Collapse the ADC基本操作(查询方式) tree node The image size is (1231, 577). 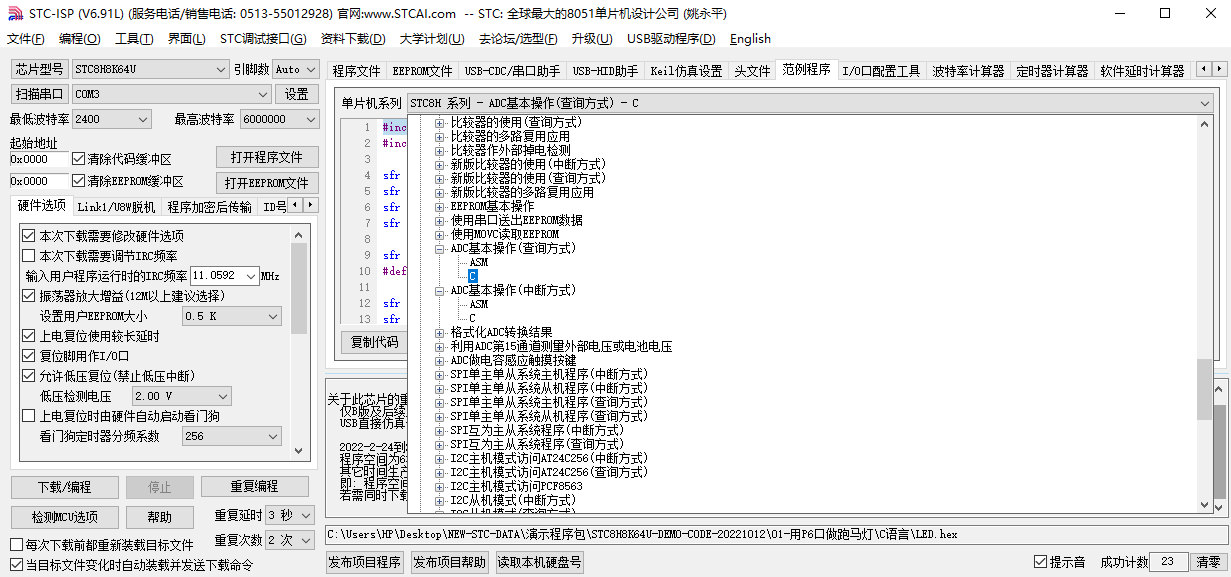[x=440, y=248]
